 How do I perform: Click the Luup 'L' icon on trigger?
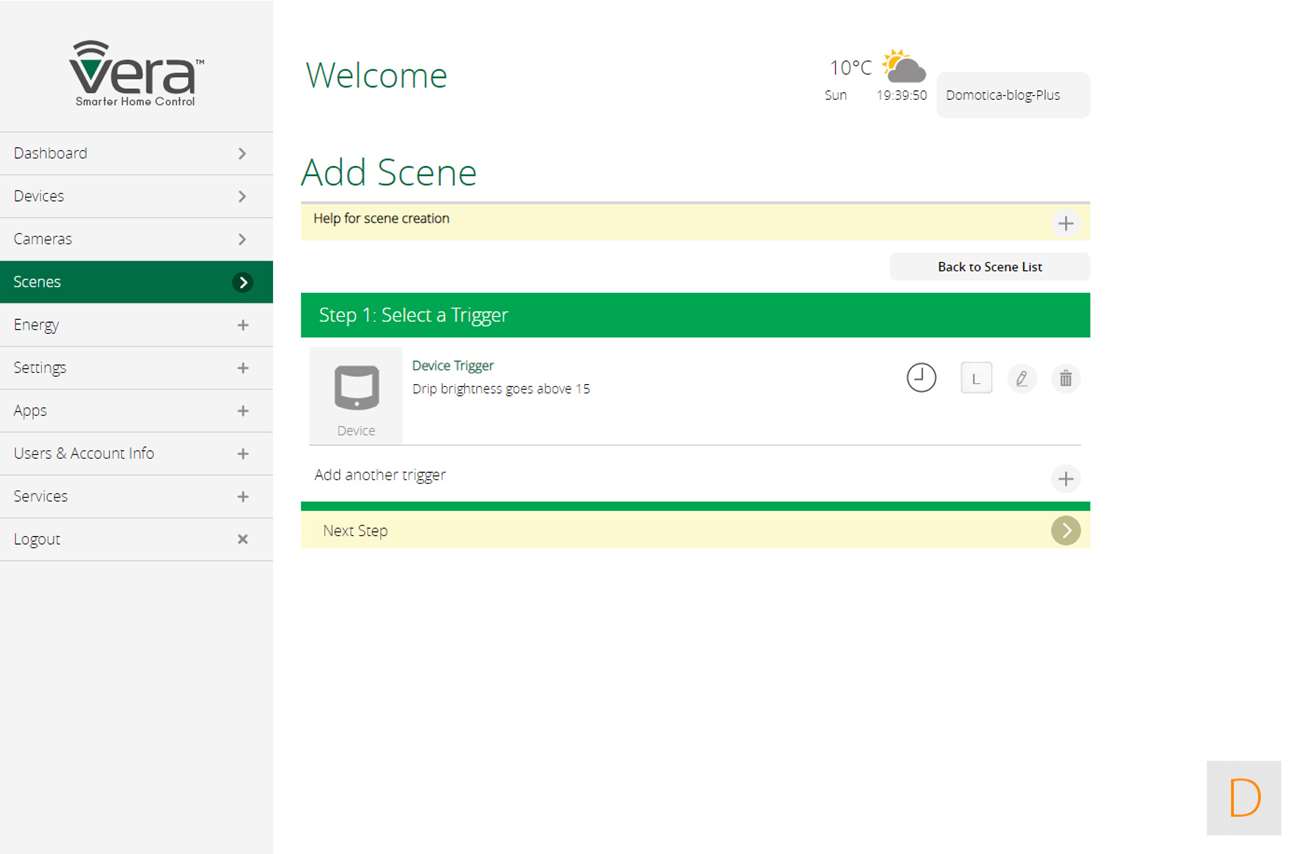(976, 378)
